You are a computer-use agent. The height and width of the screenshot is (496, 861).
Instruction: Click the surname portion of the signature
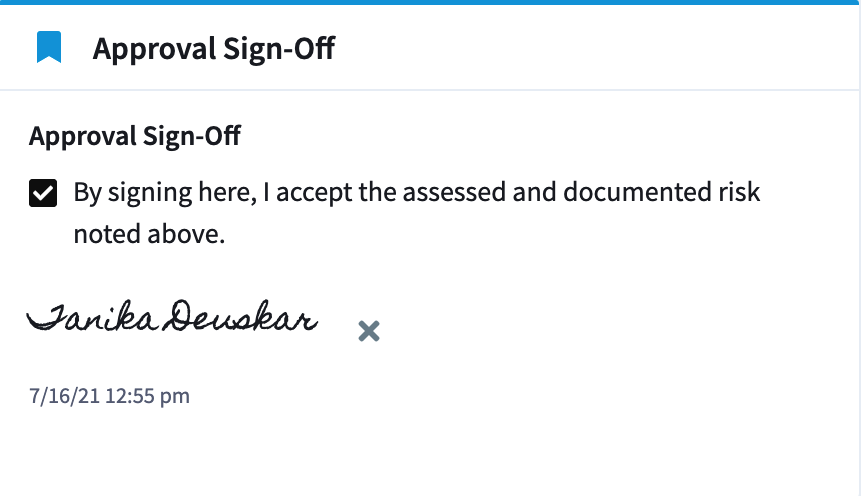pyautogui.click(x=242, y=316)
